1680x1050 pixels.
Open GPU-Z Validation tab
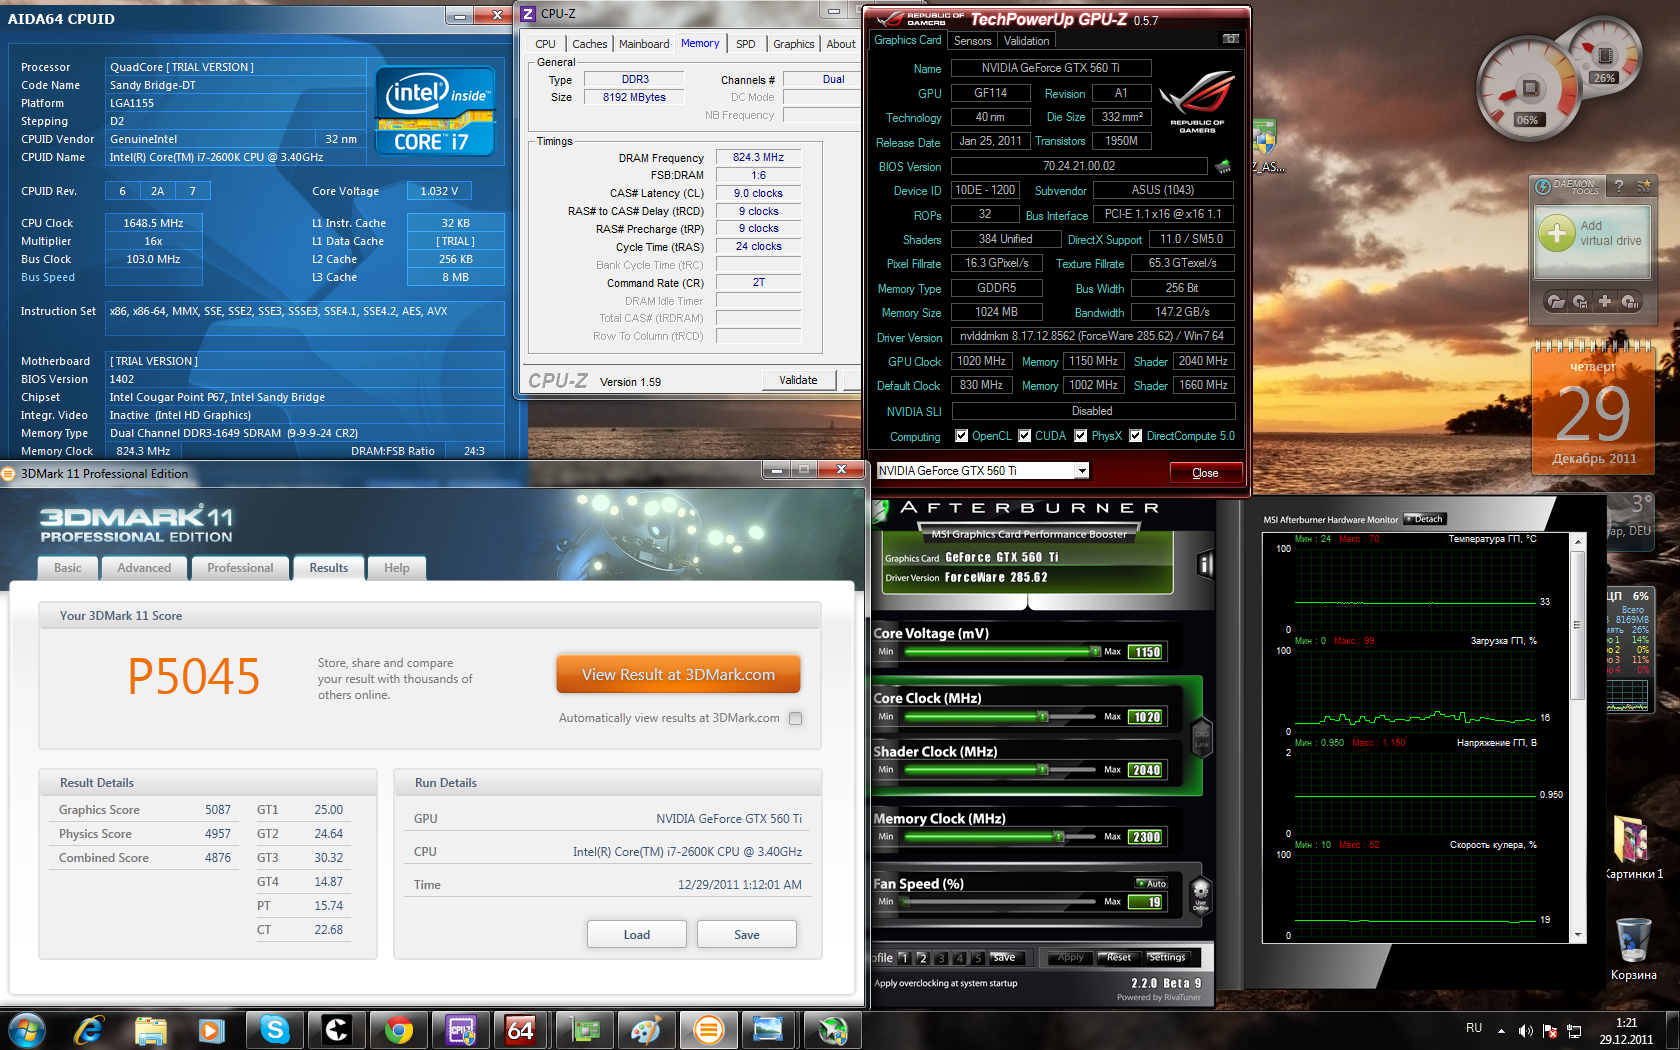coord(1026,41)
